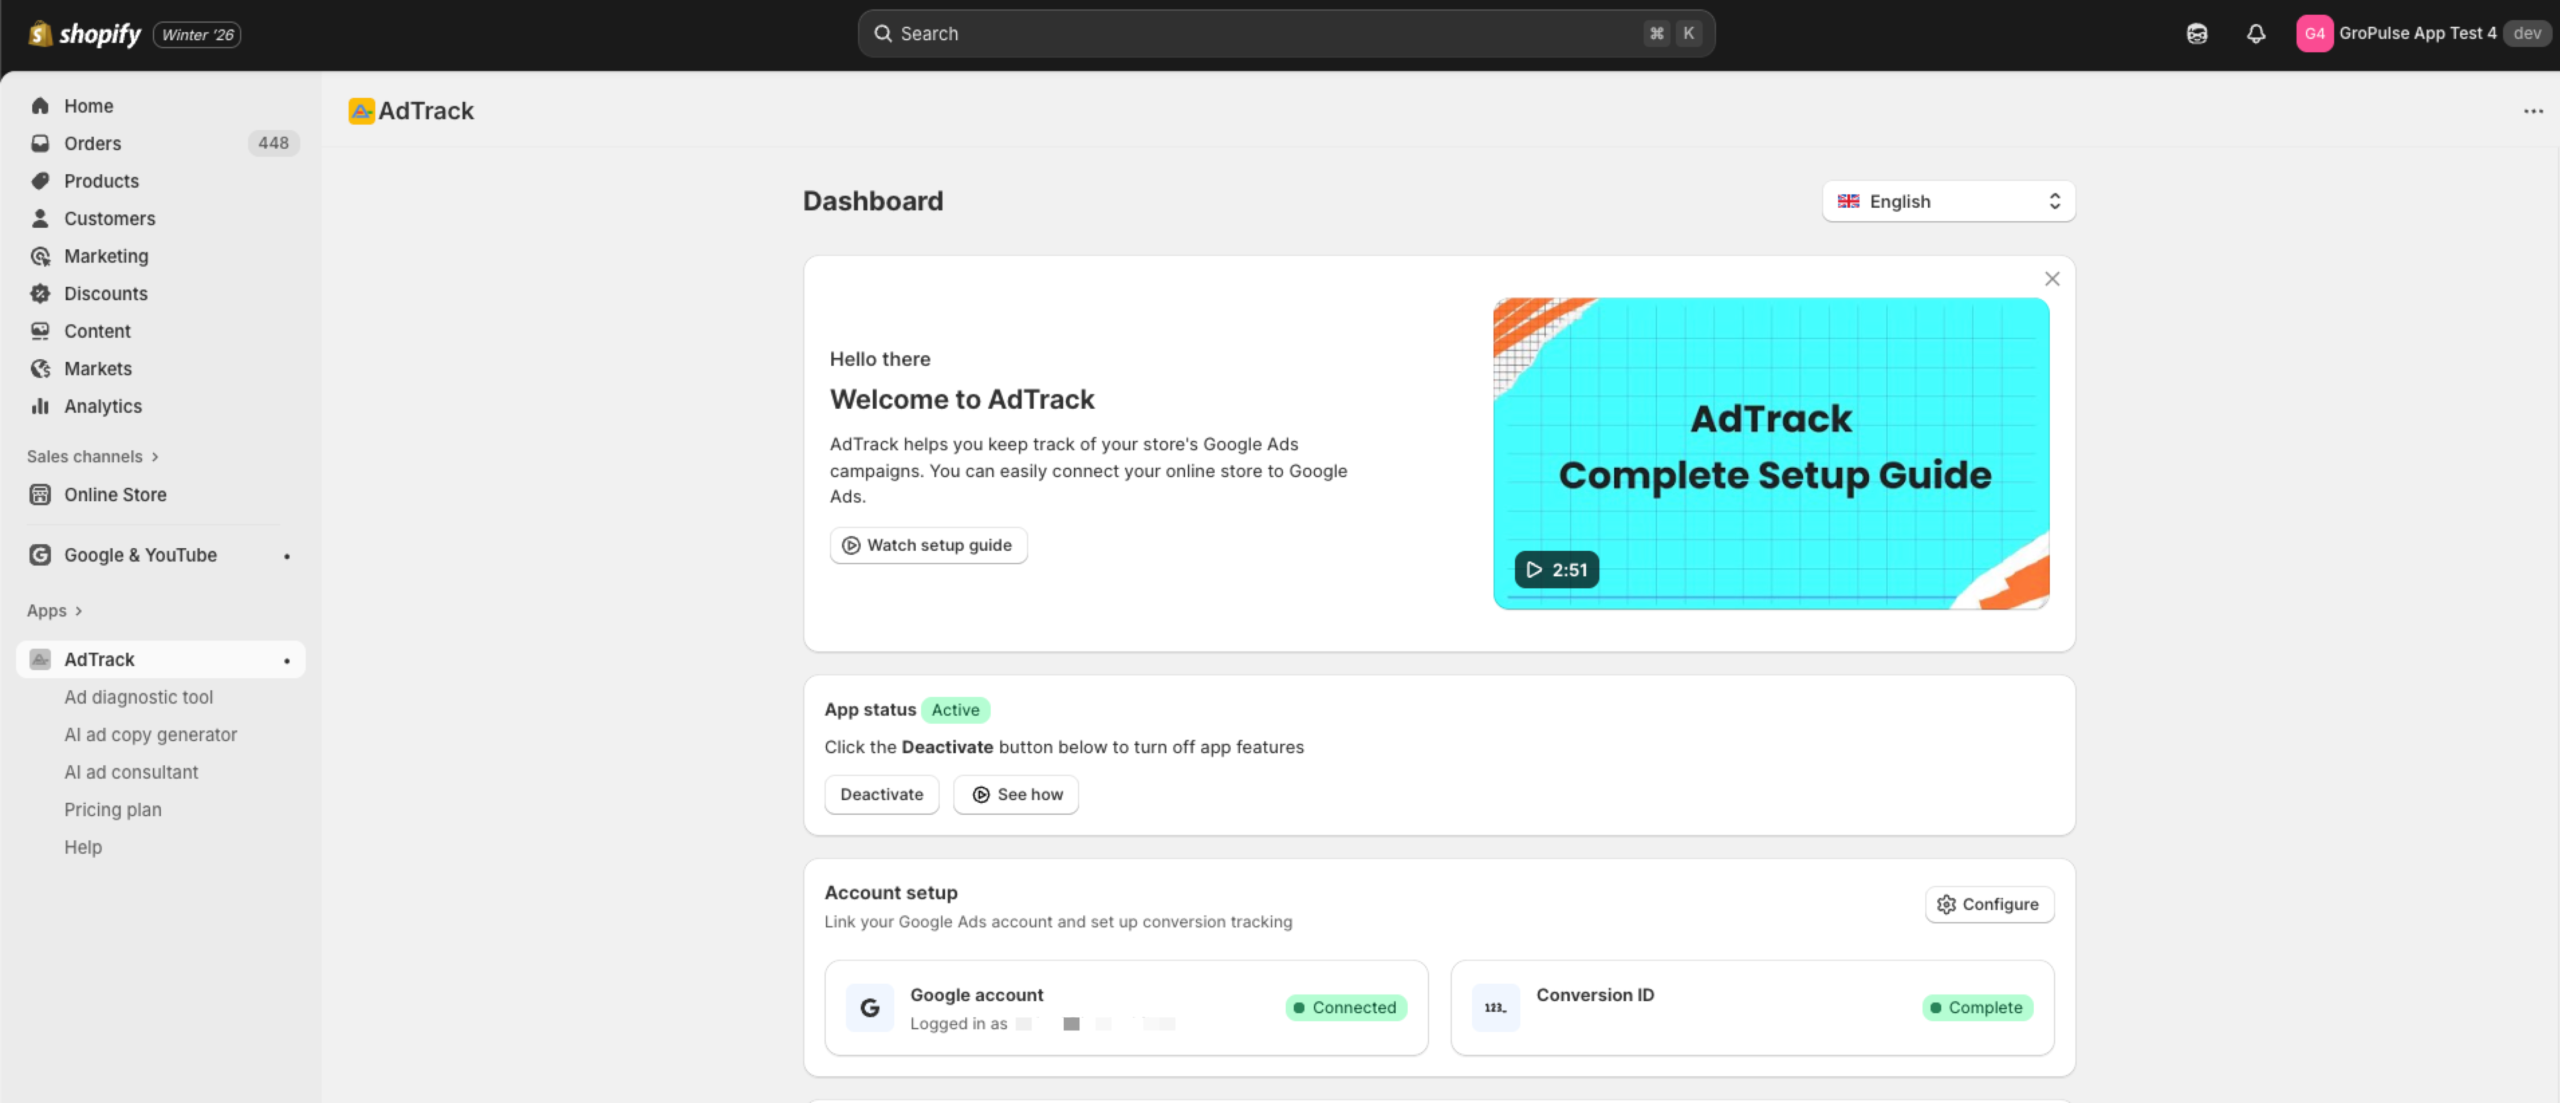This screenshot has height=1103, width=2560.
Task: Open the AI ad copy generator
Action: (151, 734)
